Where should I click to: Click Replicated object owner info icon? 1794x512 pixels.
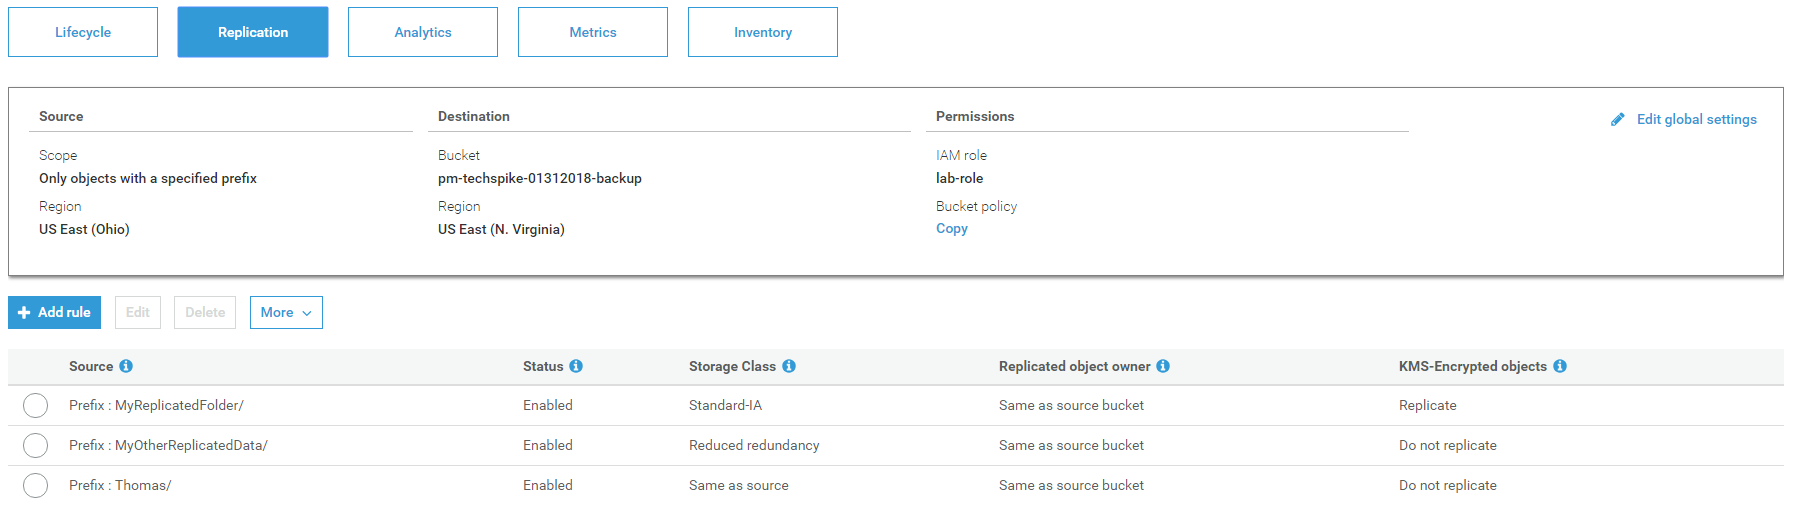point(1163,366)
